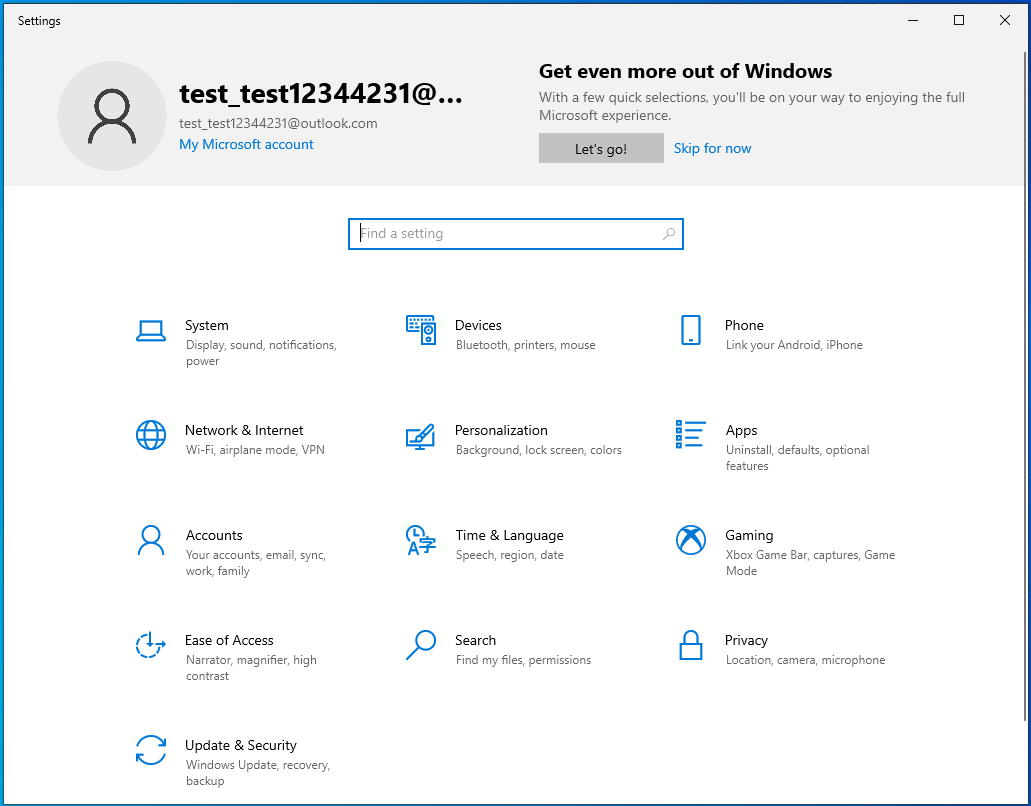The height and width of the screenshot is (806, 1031).
Task: Click the magnifier icon in search box
Action: pos(669,234)
